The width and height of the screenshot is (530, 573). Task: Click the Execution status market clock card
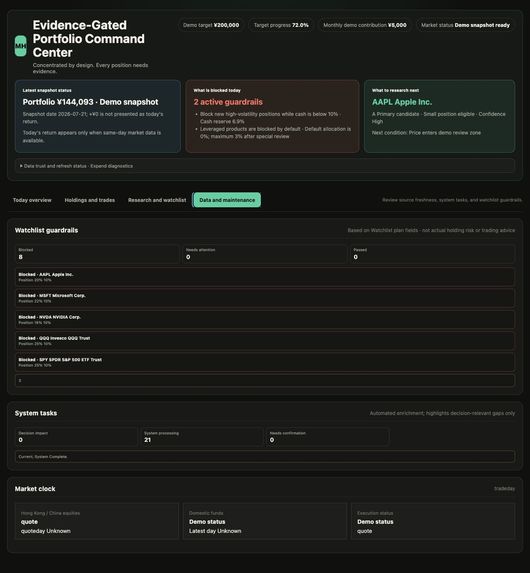tap(433, 521)
